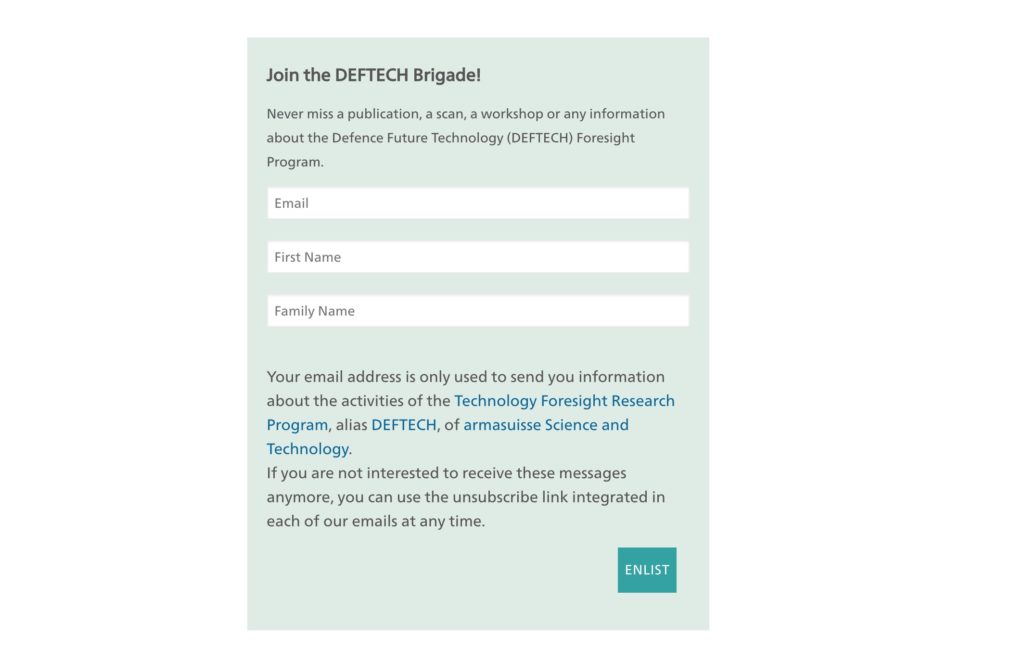1024x662 pixels.
Task: Click the "Join the DEFTECH Brigade!" heading
Action: (373, 75)
